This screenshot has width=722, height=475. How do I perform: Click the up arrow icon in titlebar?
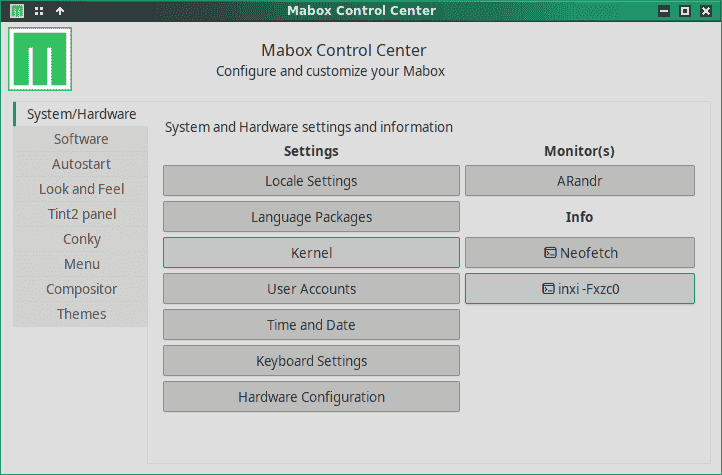point(60,11)
